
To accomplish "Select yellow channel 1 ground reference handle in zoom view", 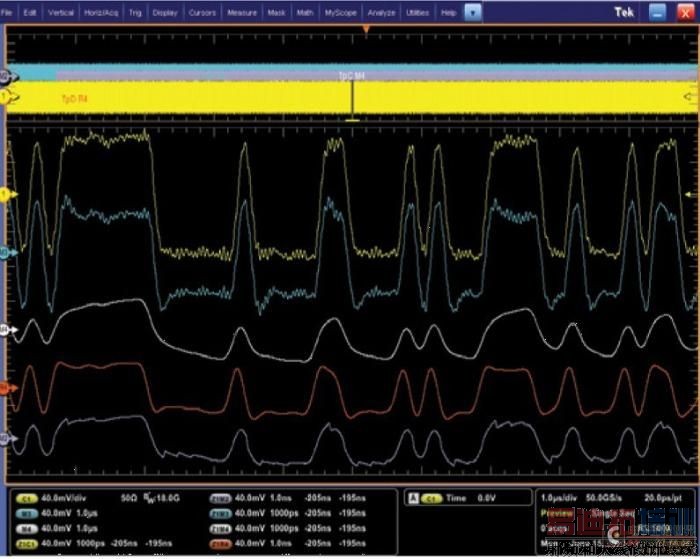I will pyautogui.click(x=8, y=195).
